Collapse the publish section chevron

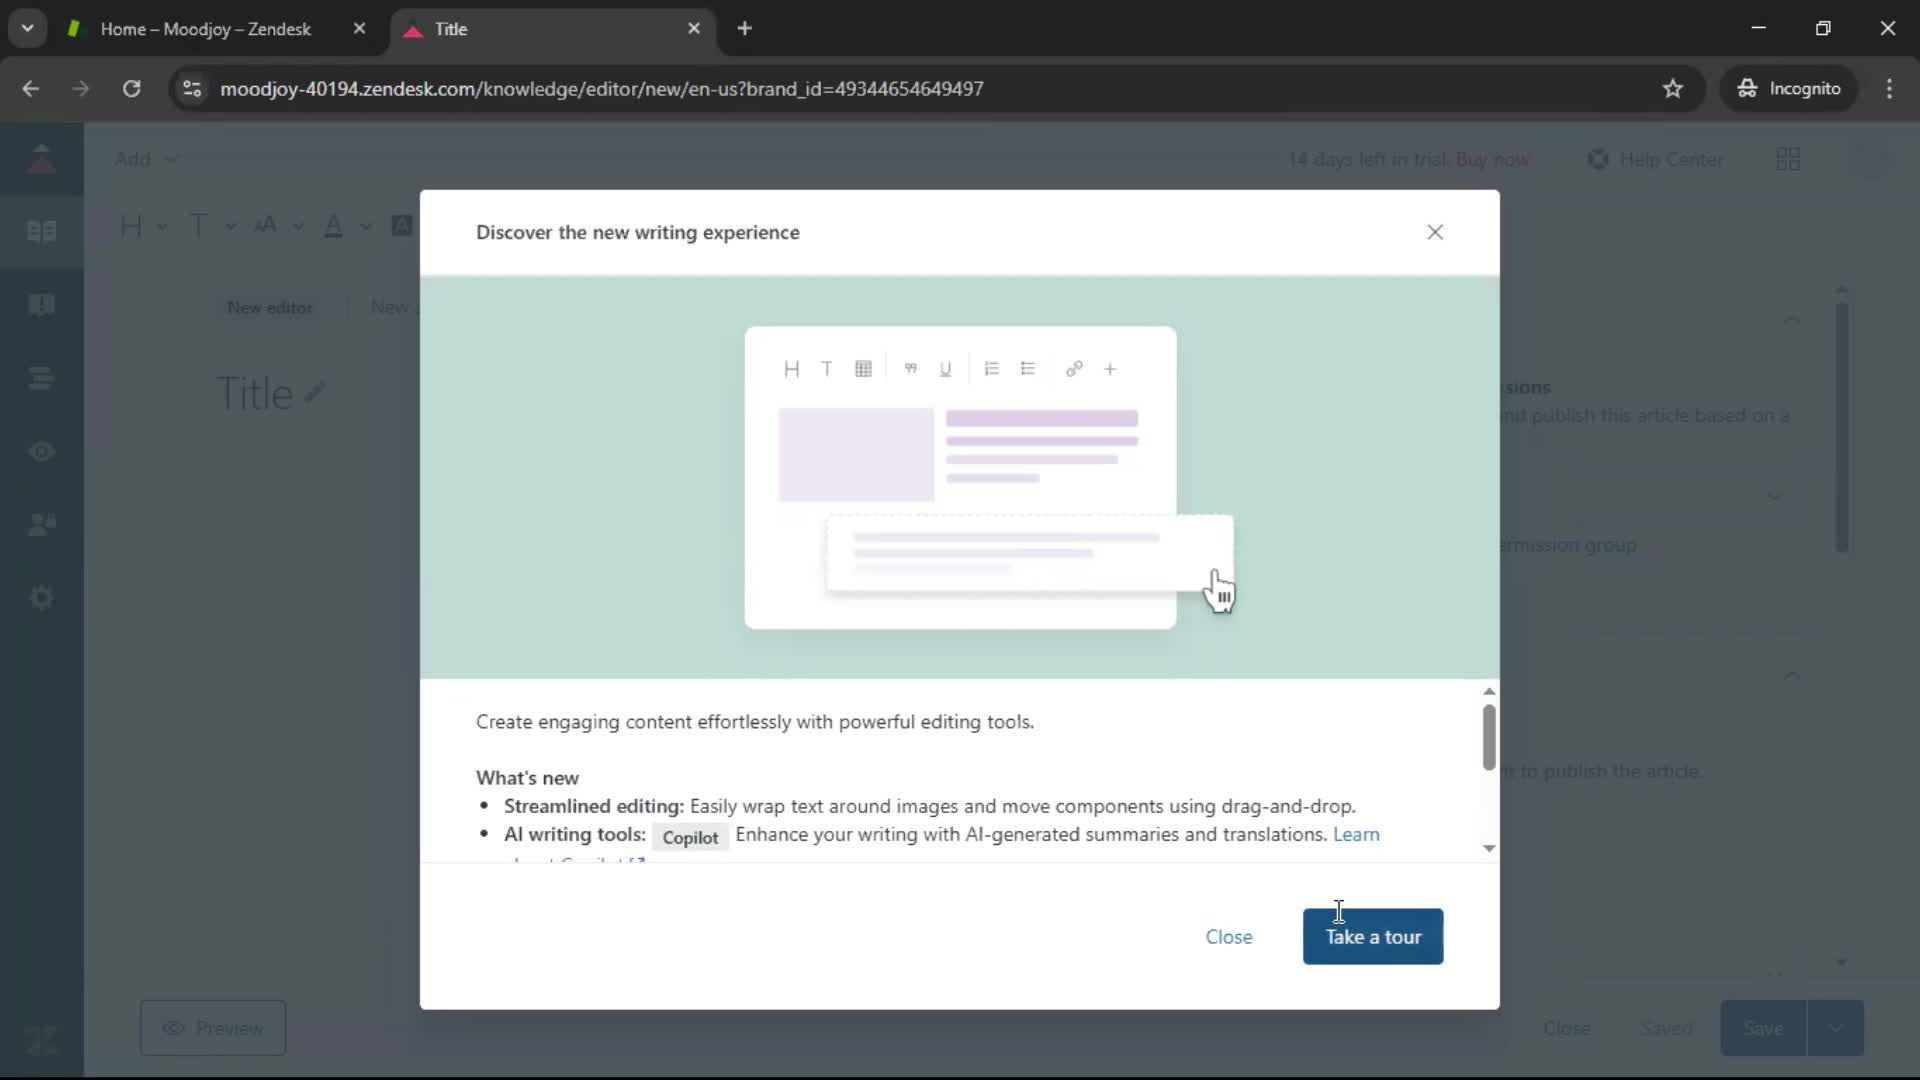click(1792, 676)
